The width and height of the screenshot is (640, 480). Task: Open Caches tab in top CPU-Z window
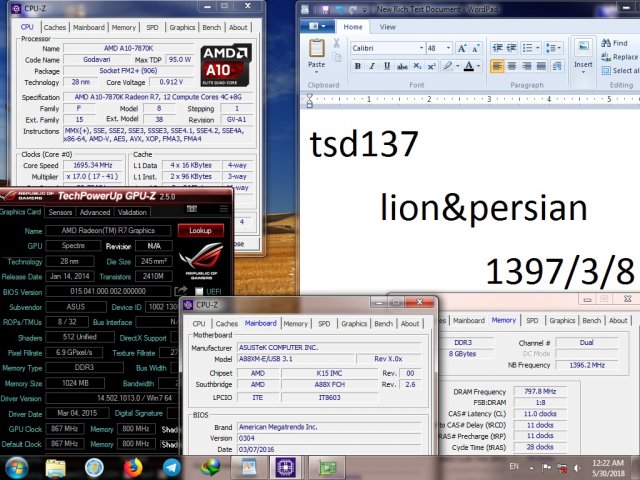[x=55, y=27]
